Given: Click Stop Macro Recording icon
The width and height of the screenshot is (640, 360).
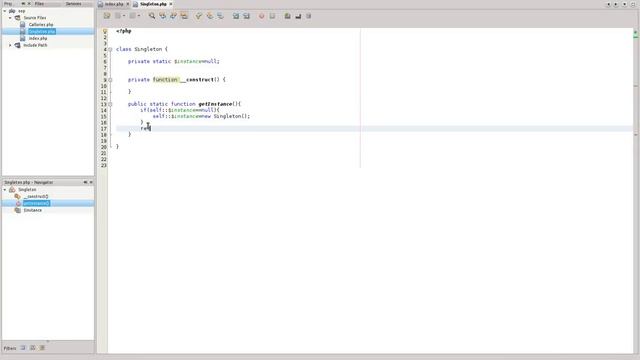Looking at the screenshot, I should [x=272, y=16].
